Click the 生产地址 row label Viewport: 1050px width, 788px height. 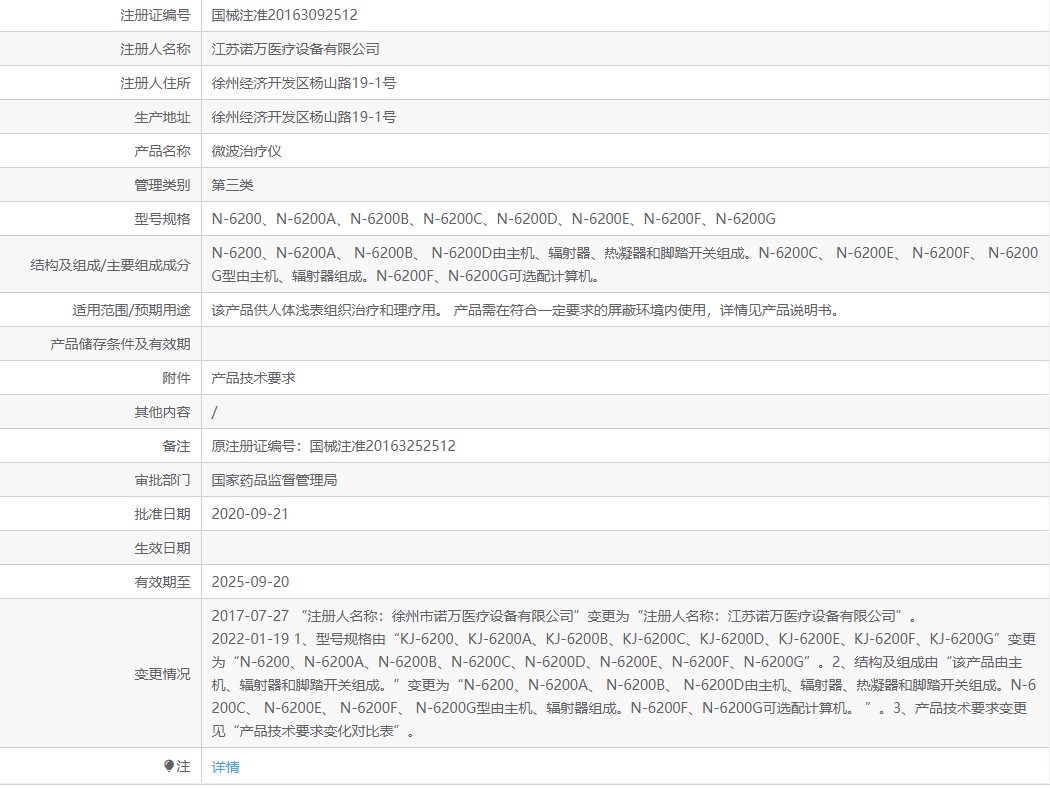[163, 117]
